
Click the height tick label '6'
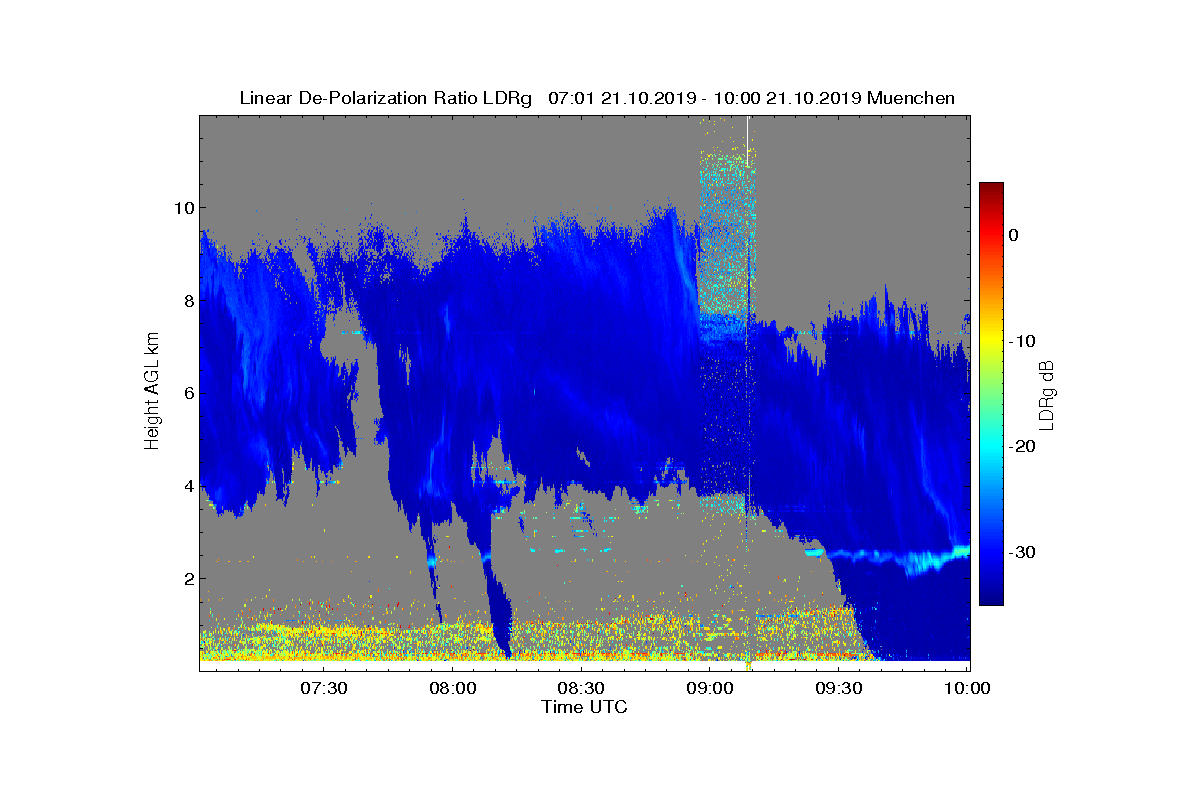click(188, 393)
